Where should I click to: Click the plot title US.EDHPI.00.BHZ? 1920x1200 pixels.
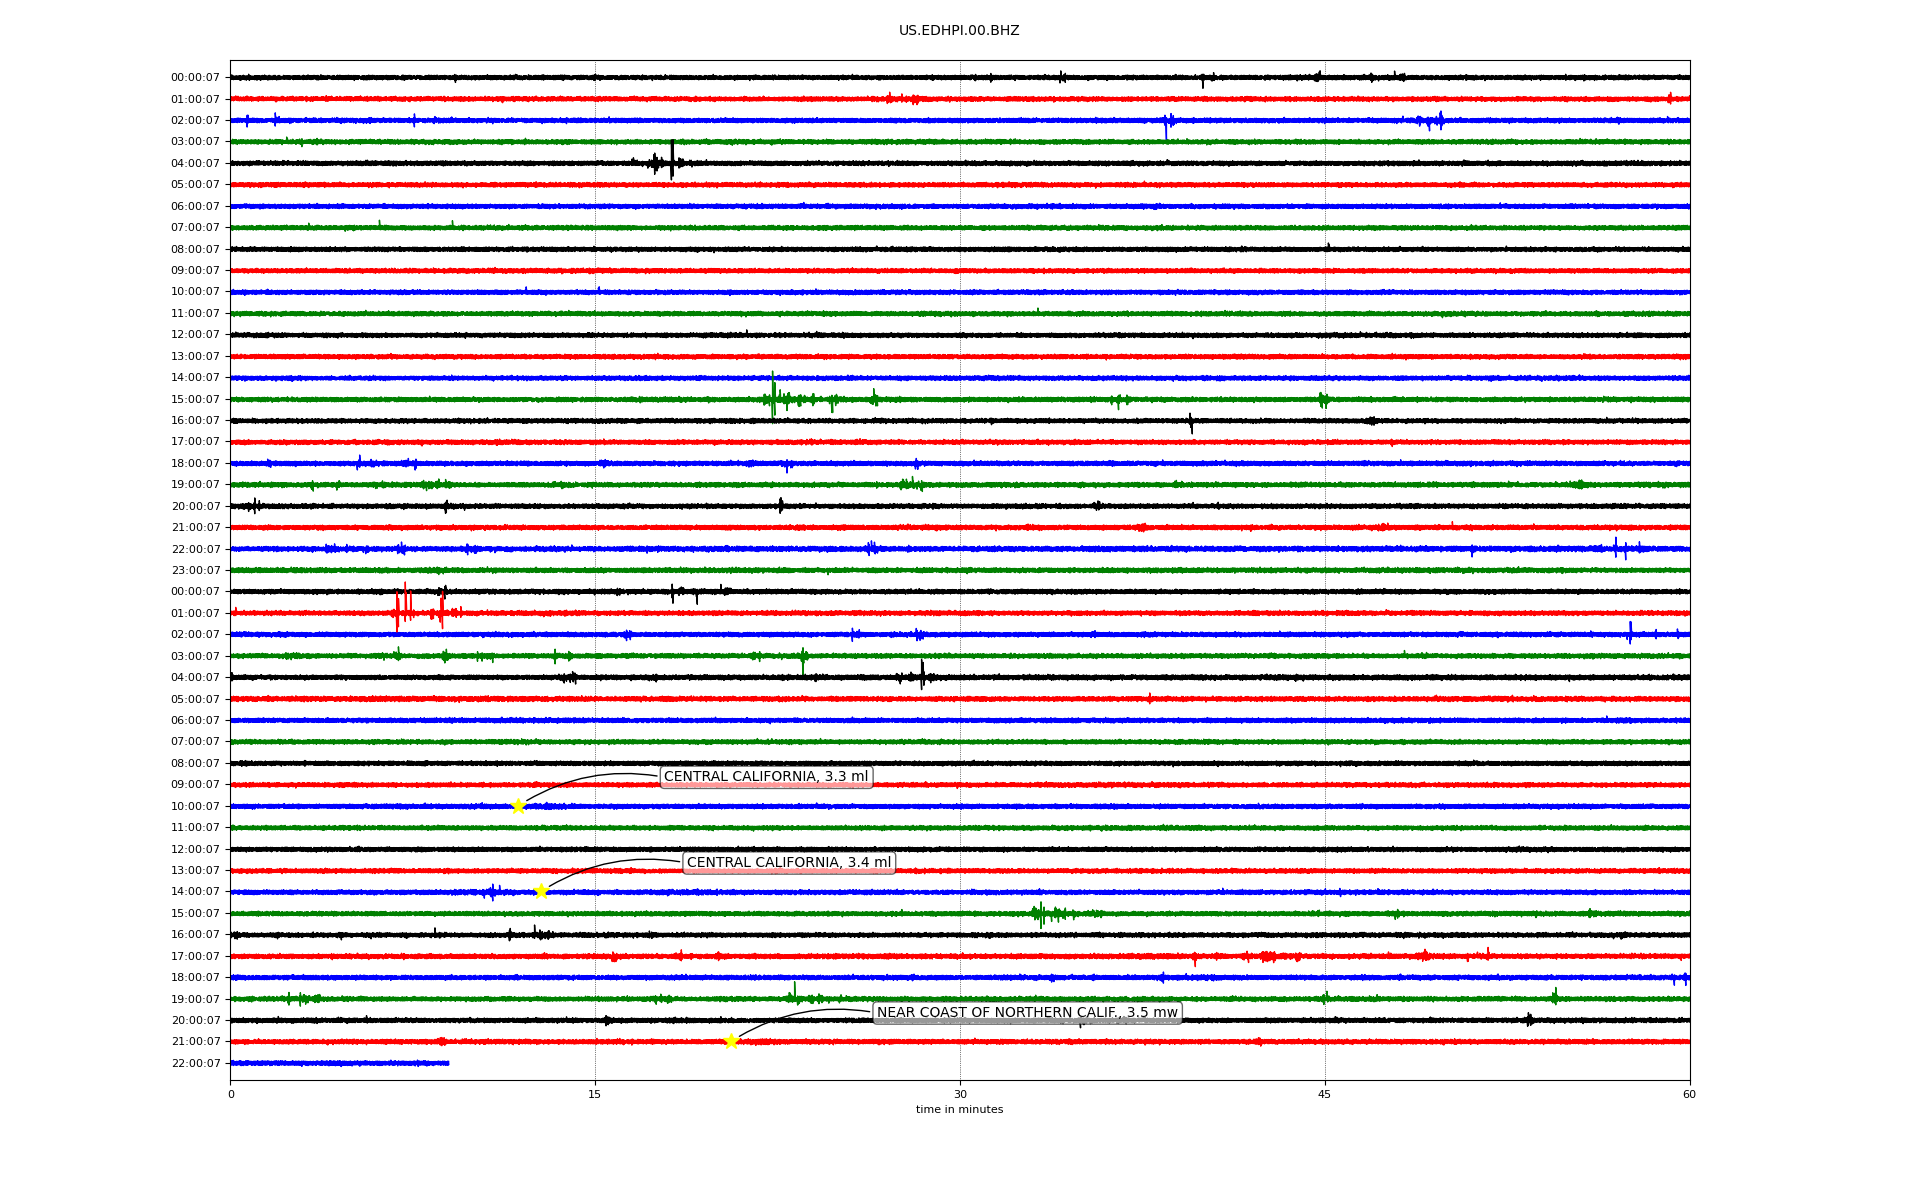[x=959, y=31]
